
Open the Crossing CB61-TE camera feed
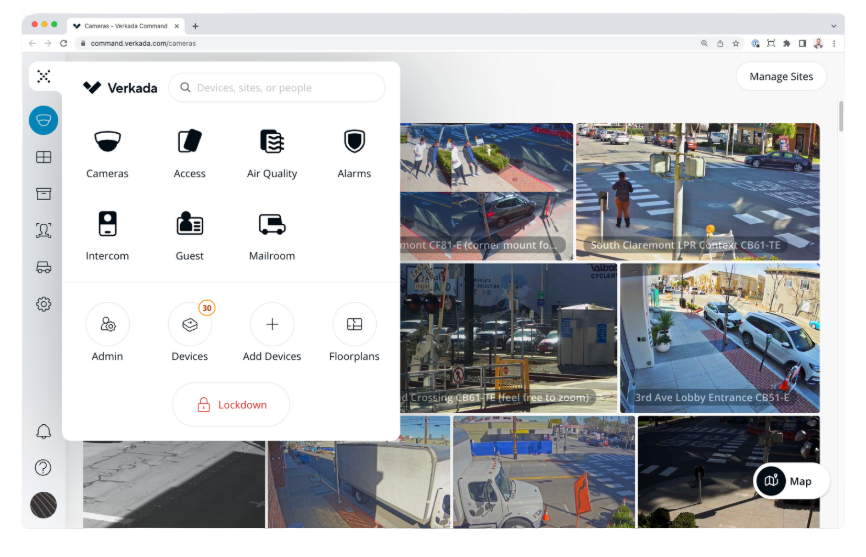[508, 338]
